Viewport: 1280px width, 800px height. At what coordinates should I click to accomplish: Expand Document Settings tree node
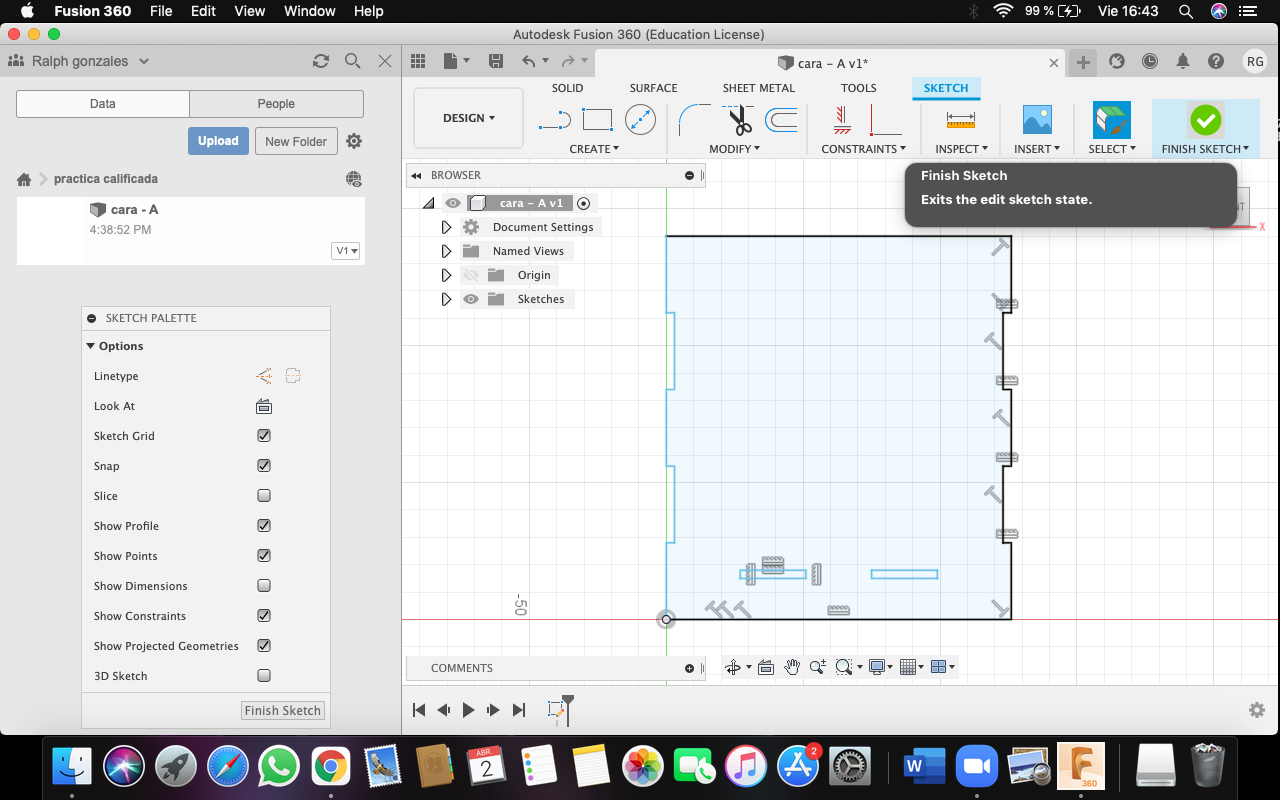tap(447, 227)
